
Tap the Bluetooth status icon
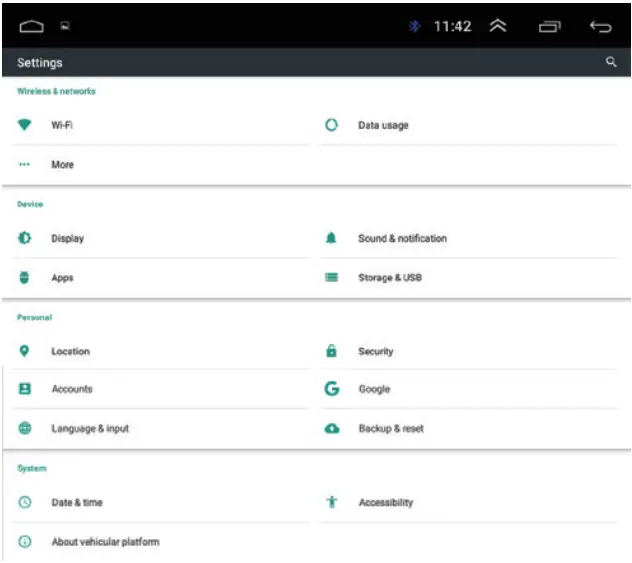click(414, 26)
